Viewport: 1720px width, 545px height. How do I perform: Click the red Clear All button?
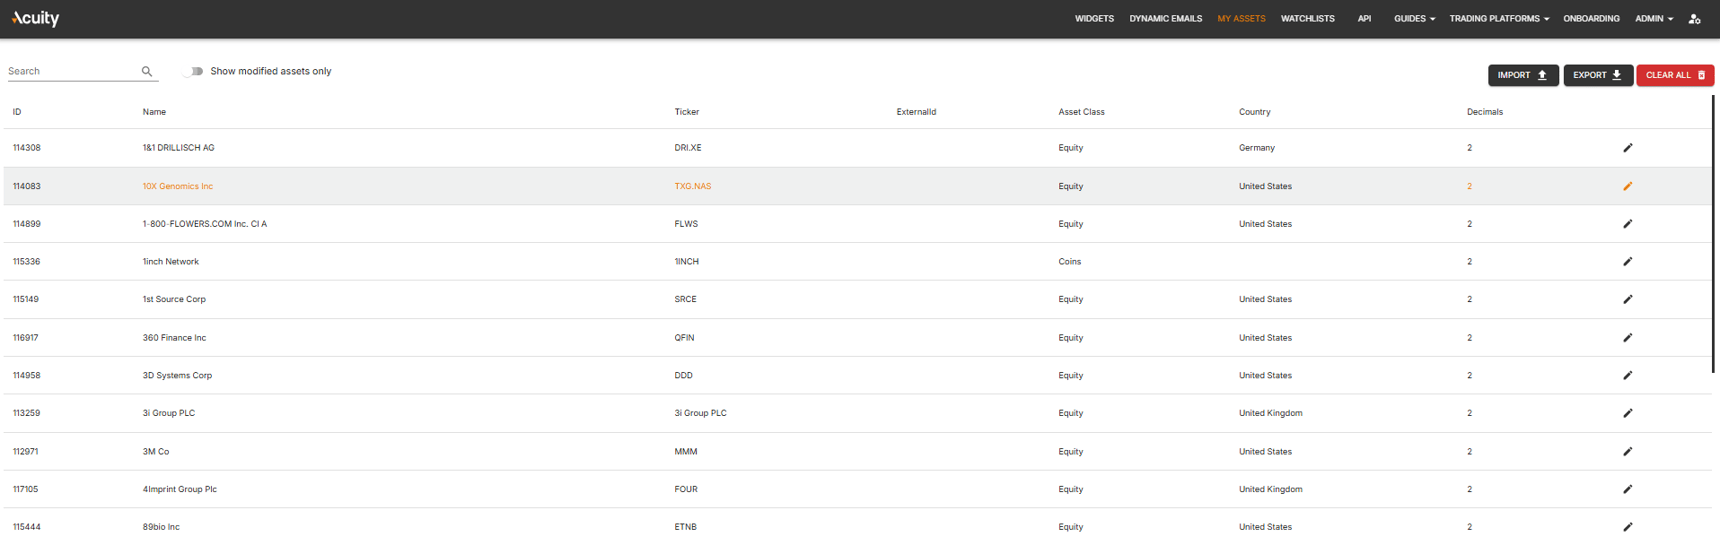[x=1675, y=75]
